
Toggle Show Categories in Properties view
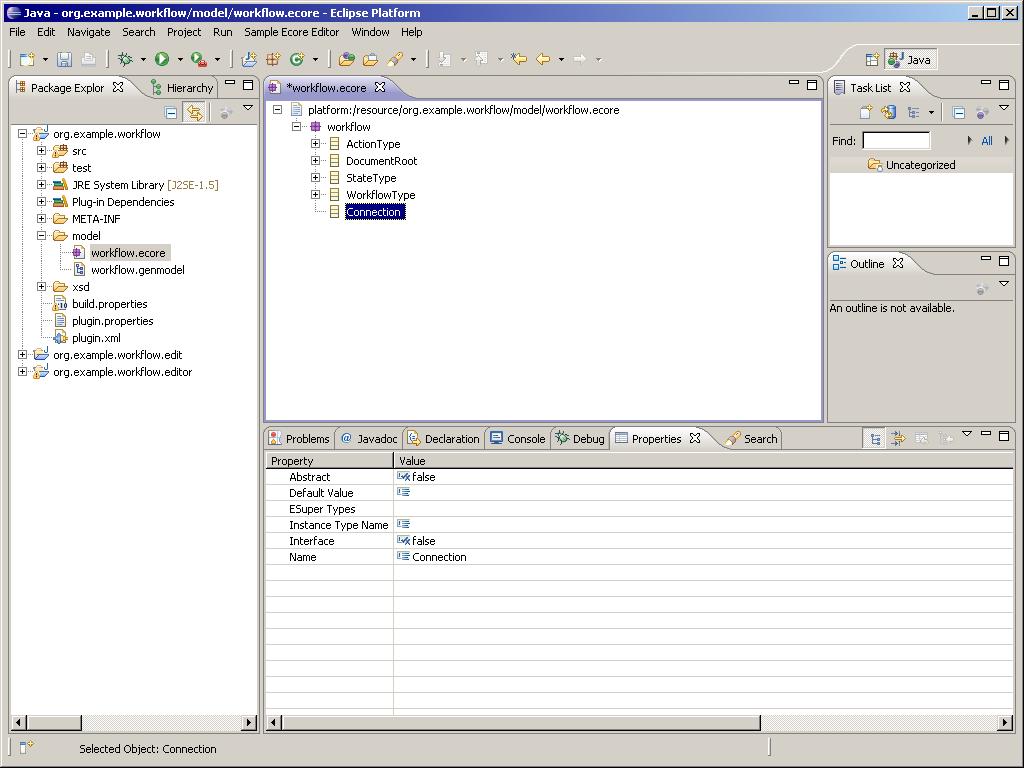[875, 439]
